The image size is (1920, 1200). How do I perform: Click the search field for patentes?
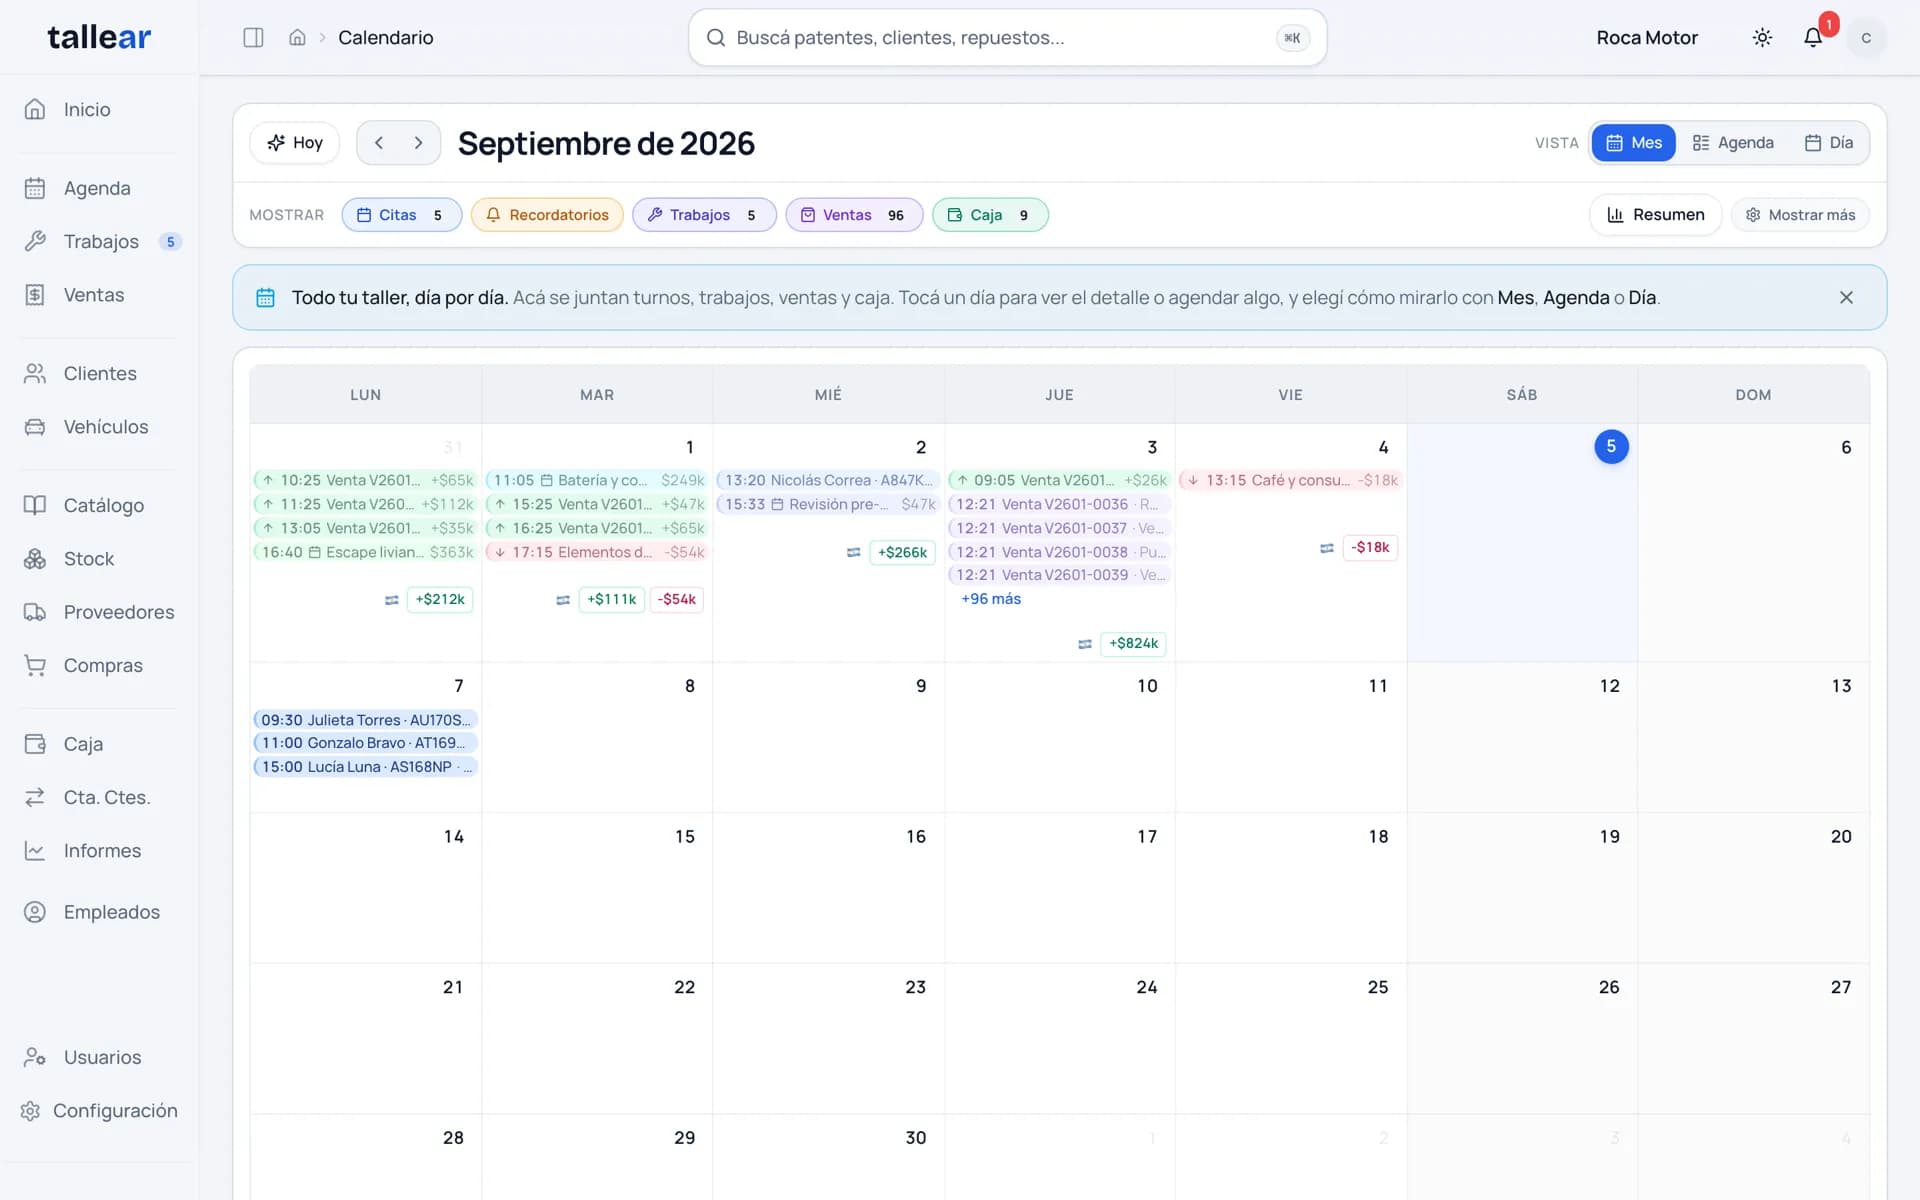1007,38
